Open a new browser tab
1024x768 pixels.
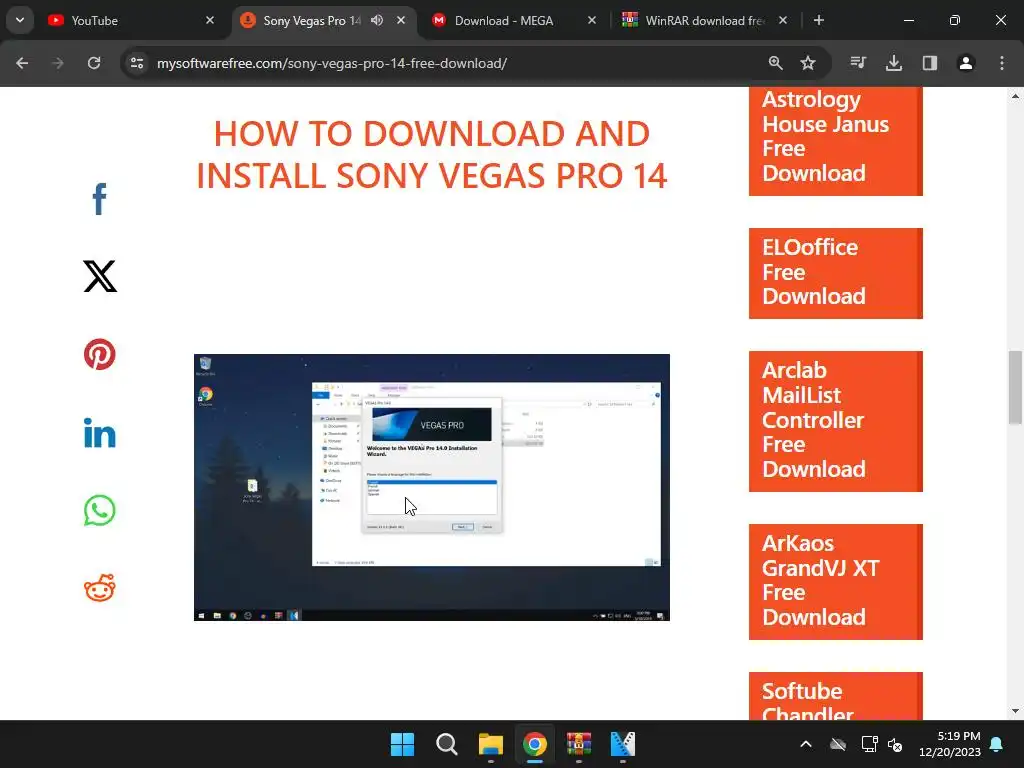(x=818, y=20)
